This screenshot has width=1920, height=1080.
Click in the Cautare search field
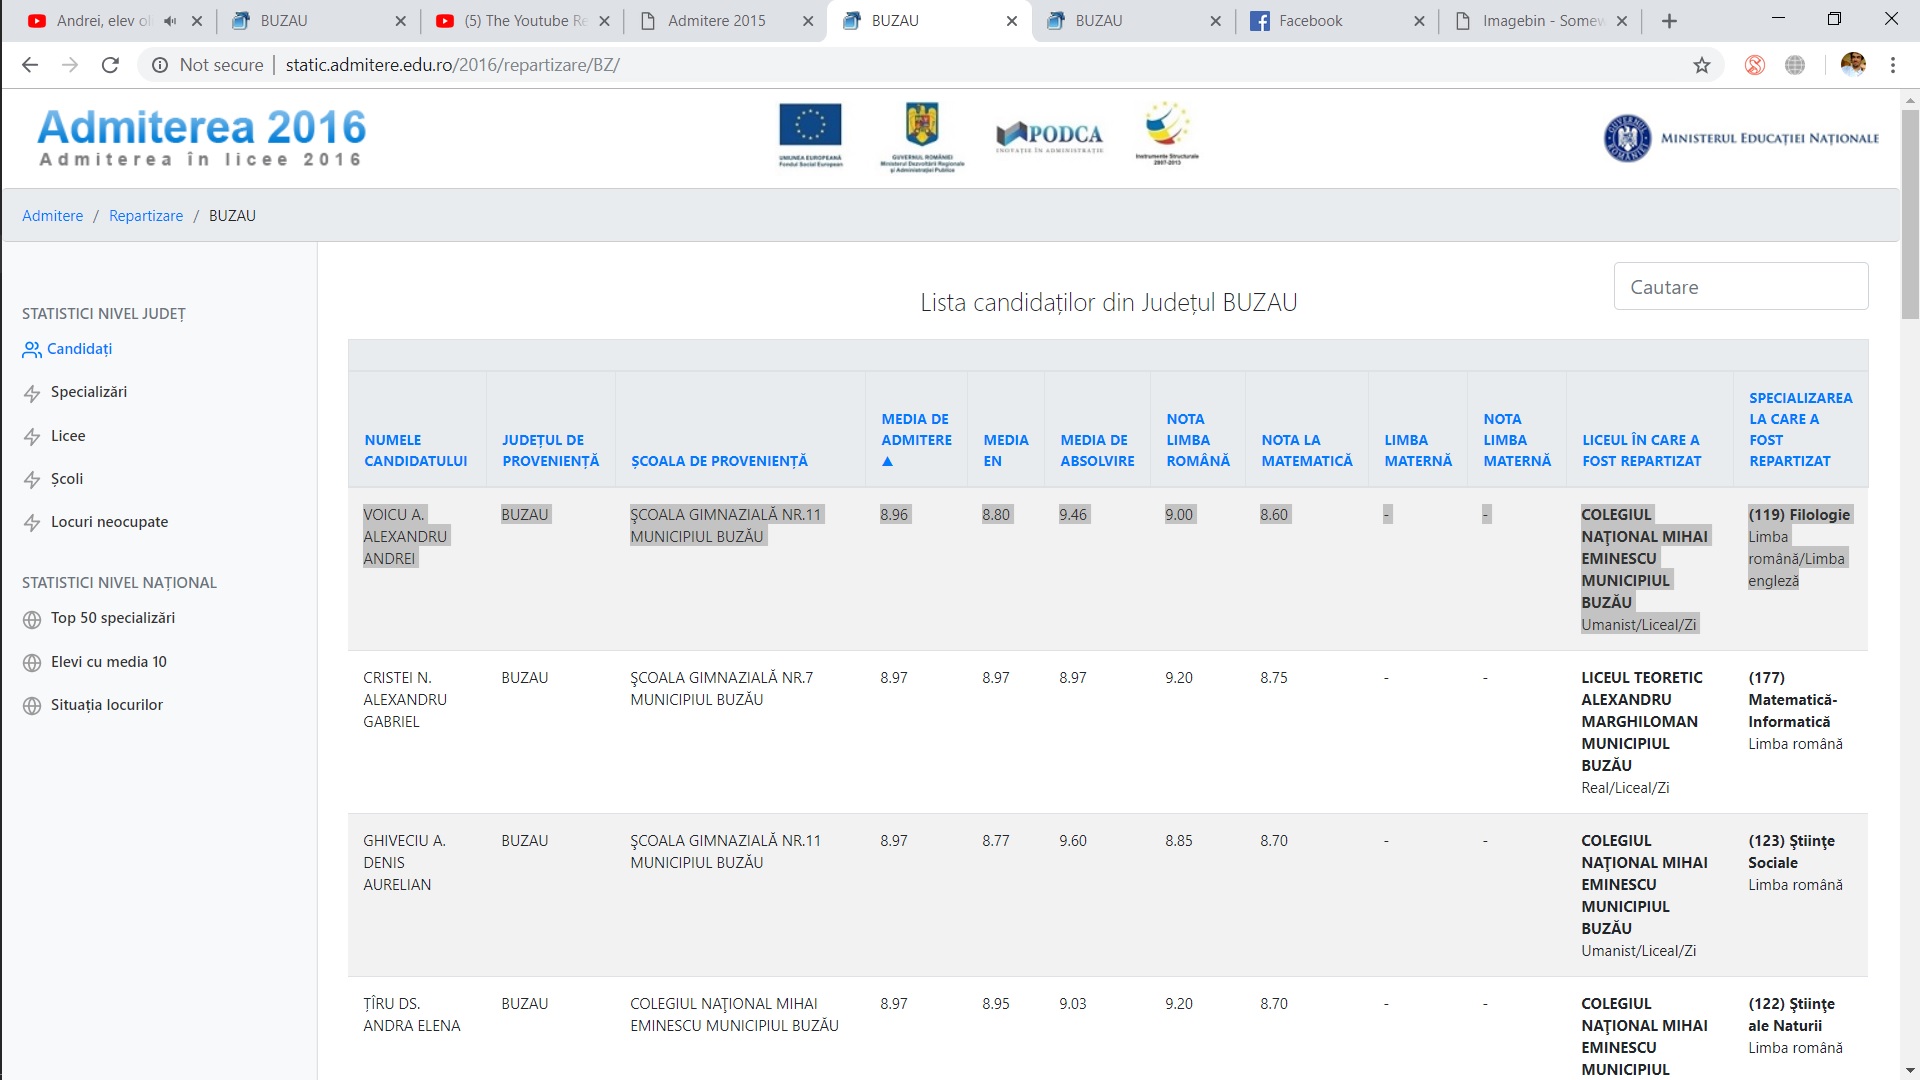(x=1741, y=287)
